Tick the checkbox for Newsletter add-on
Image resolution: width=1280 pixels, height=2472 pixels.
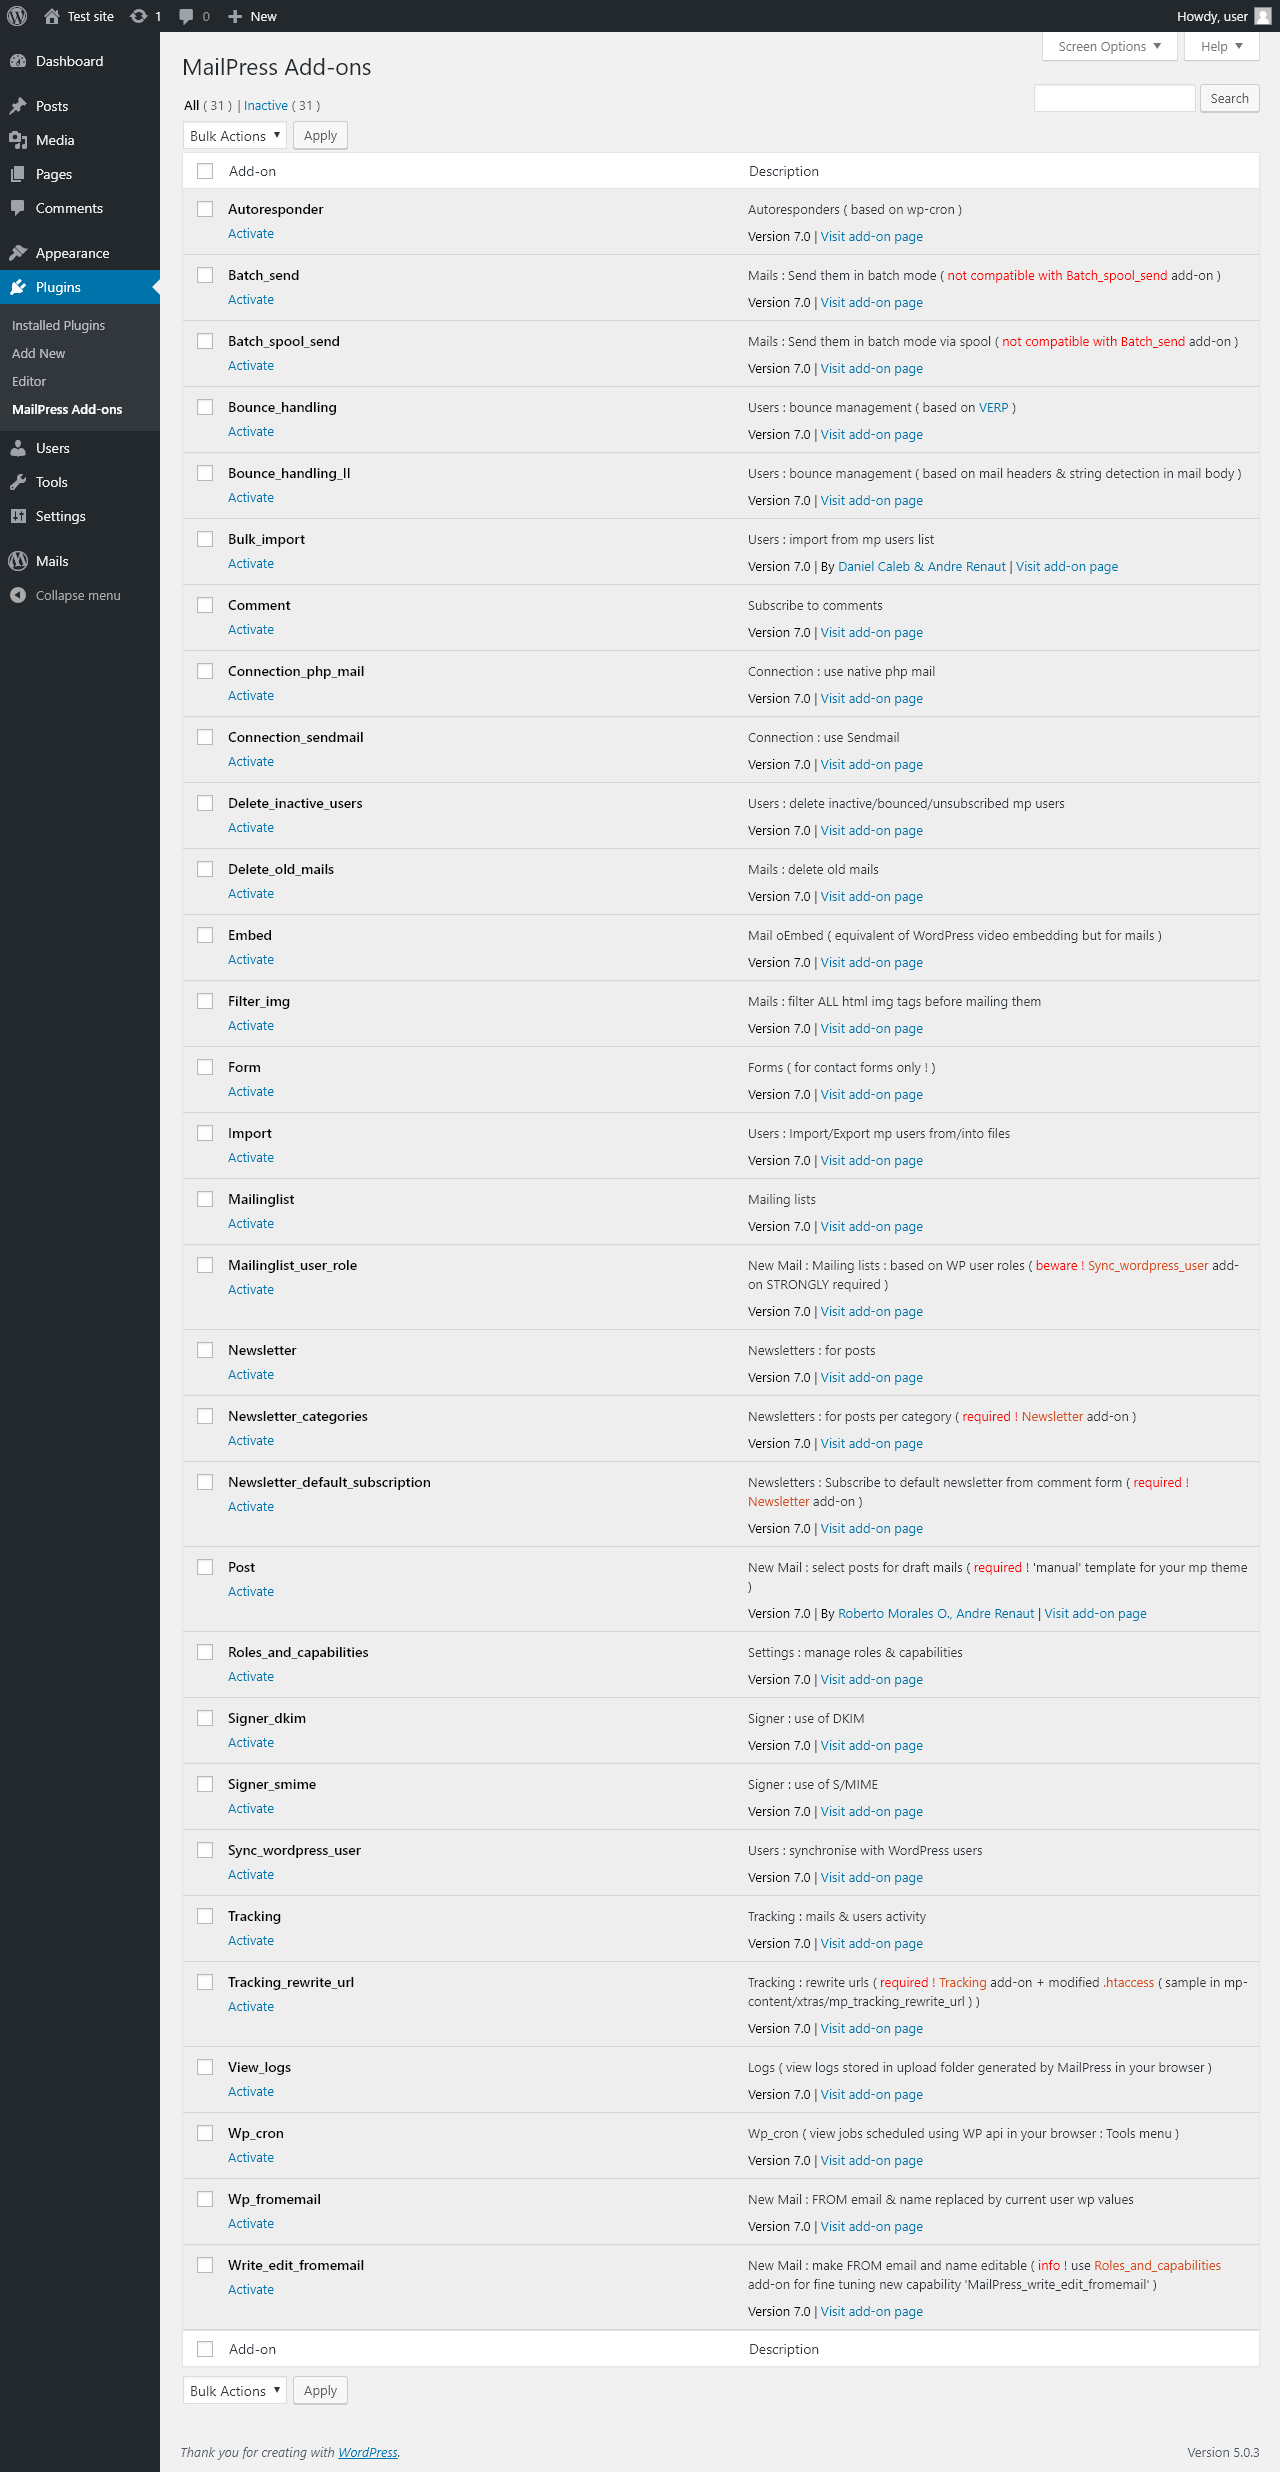coord(205,1350)
